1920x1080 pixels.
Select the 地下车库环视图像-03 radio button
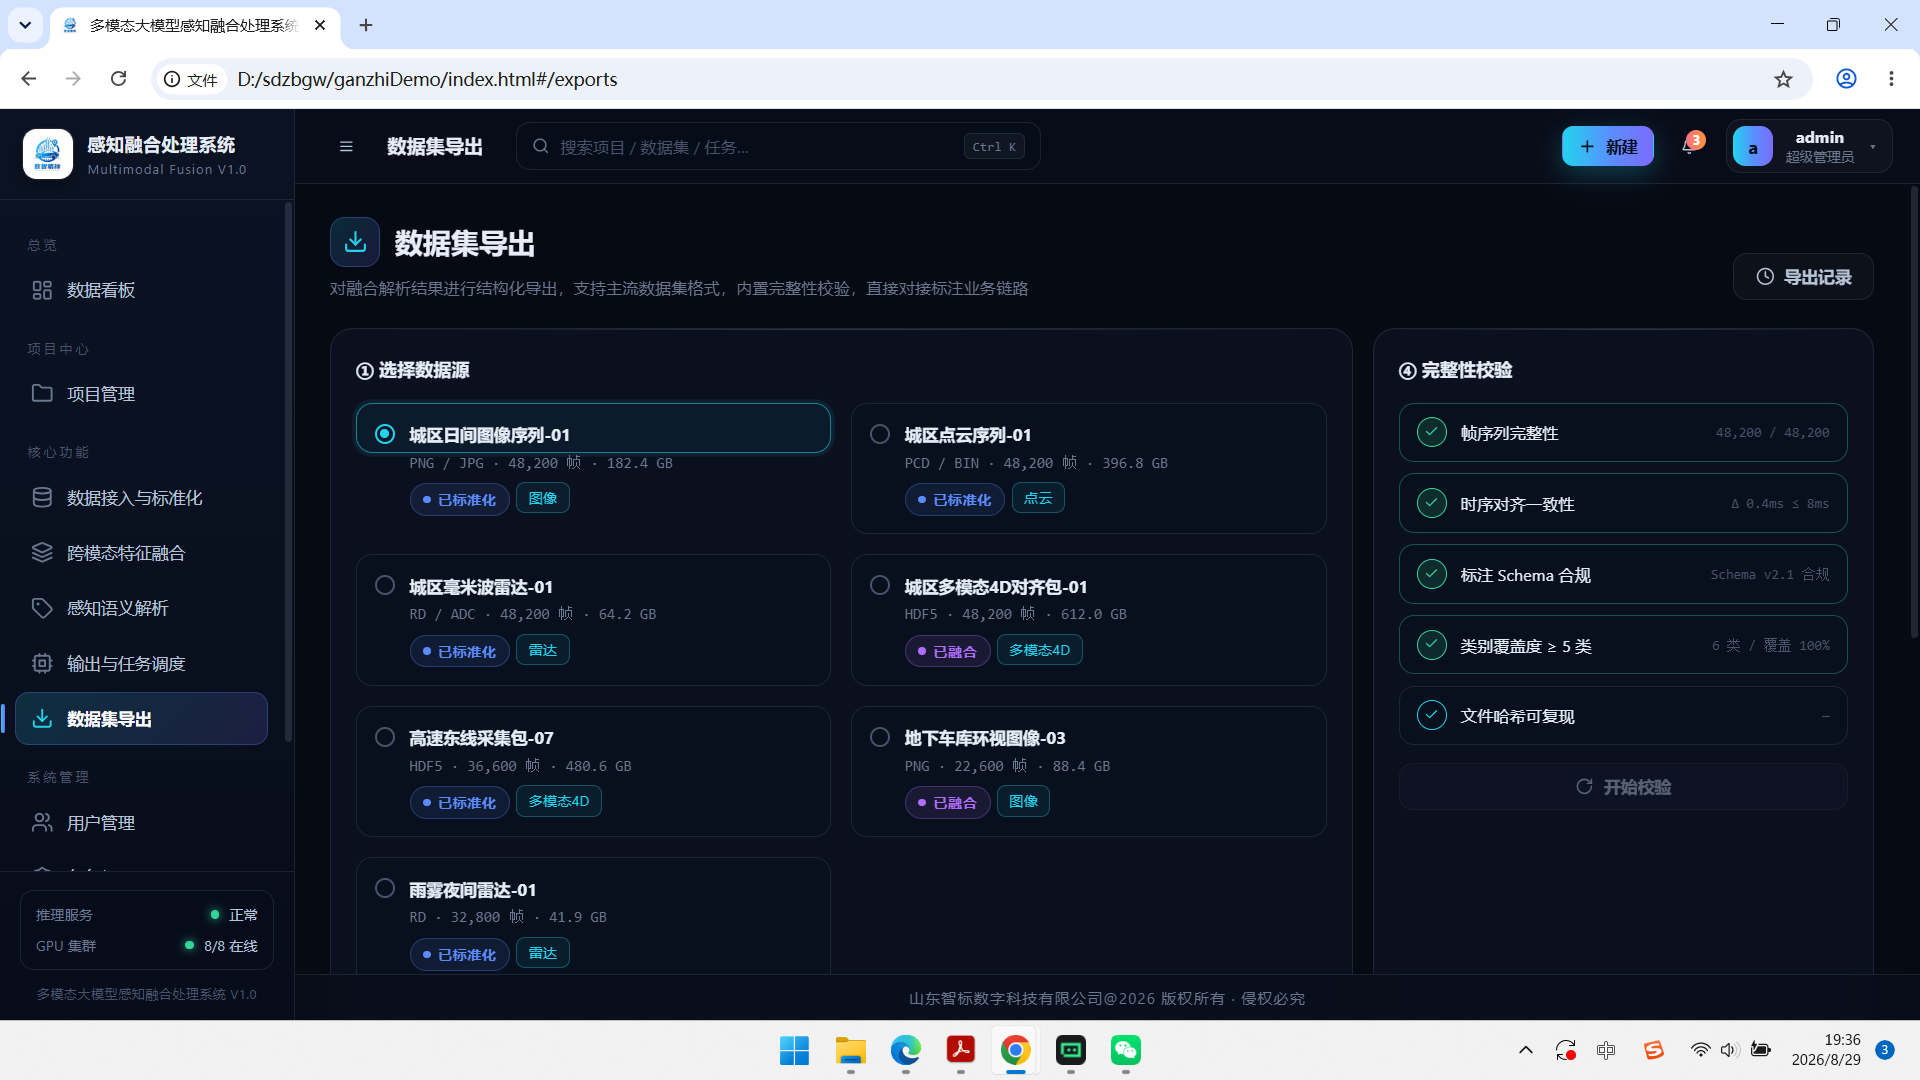[880, 737]
